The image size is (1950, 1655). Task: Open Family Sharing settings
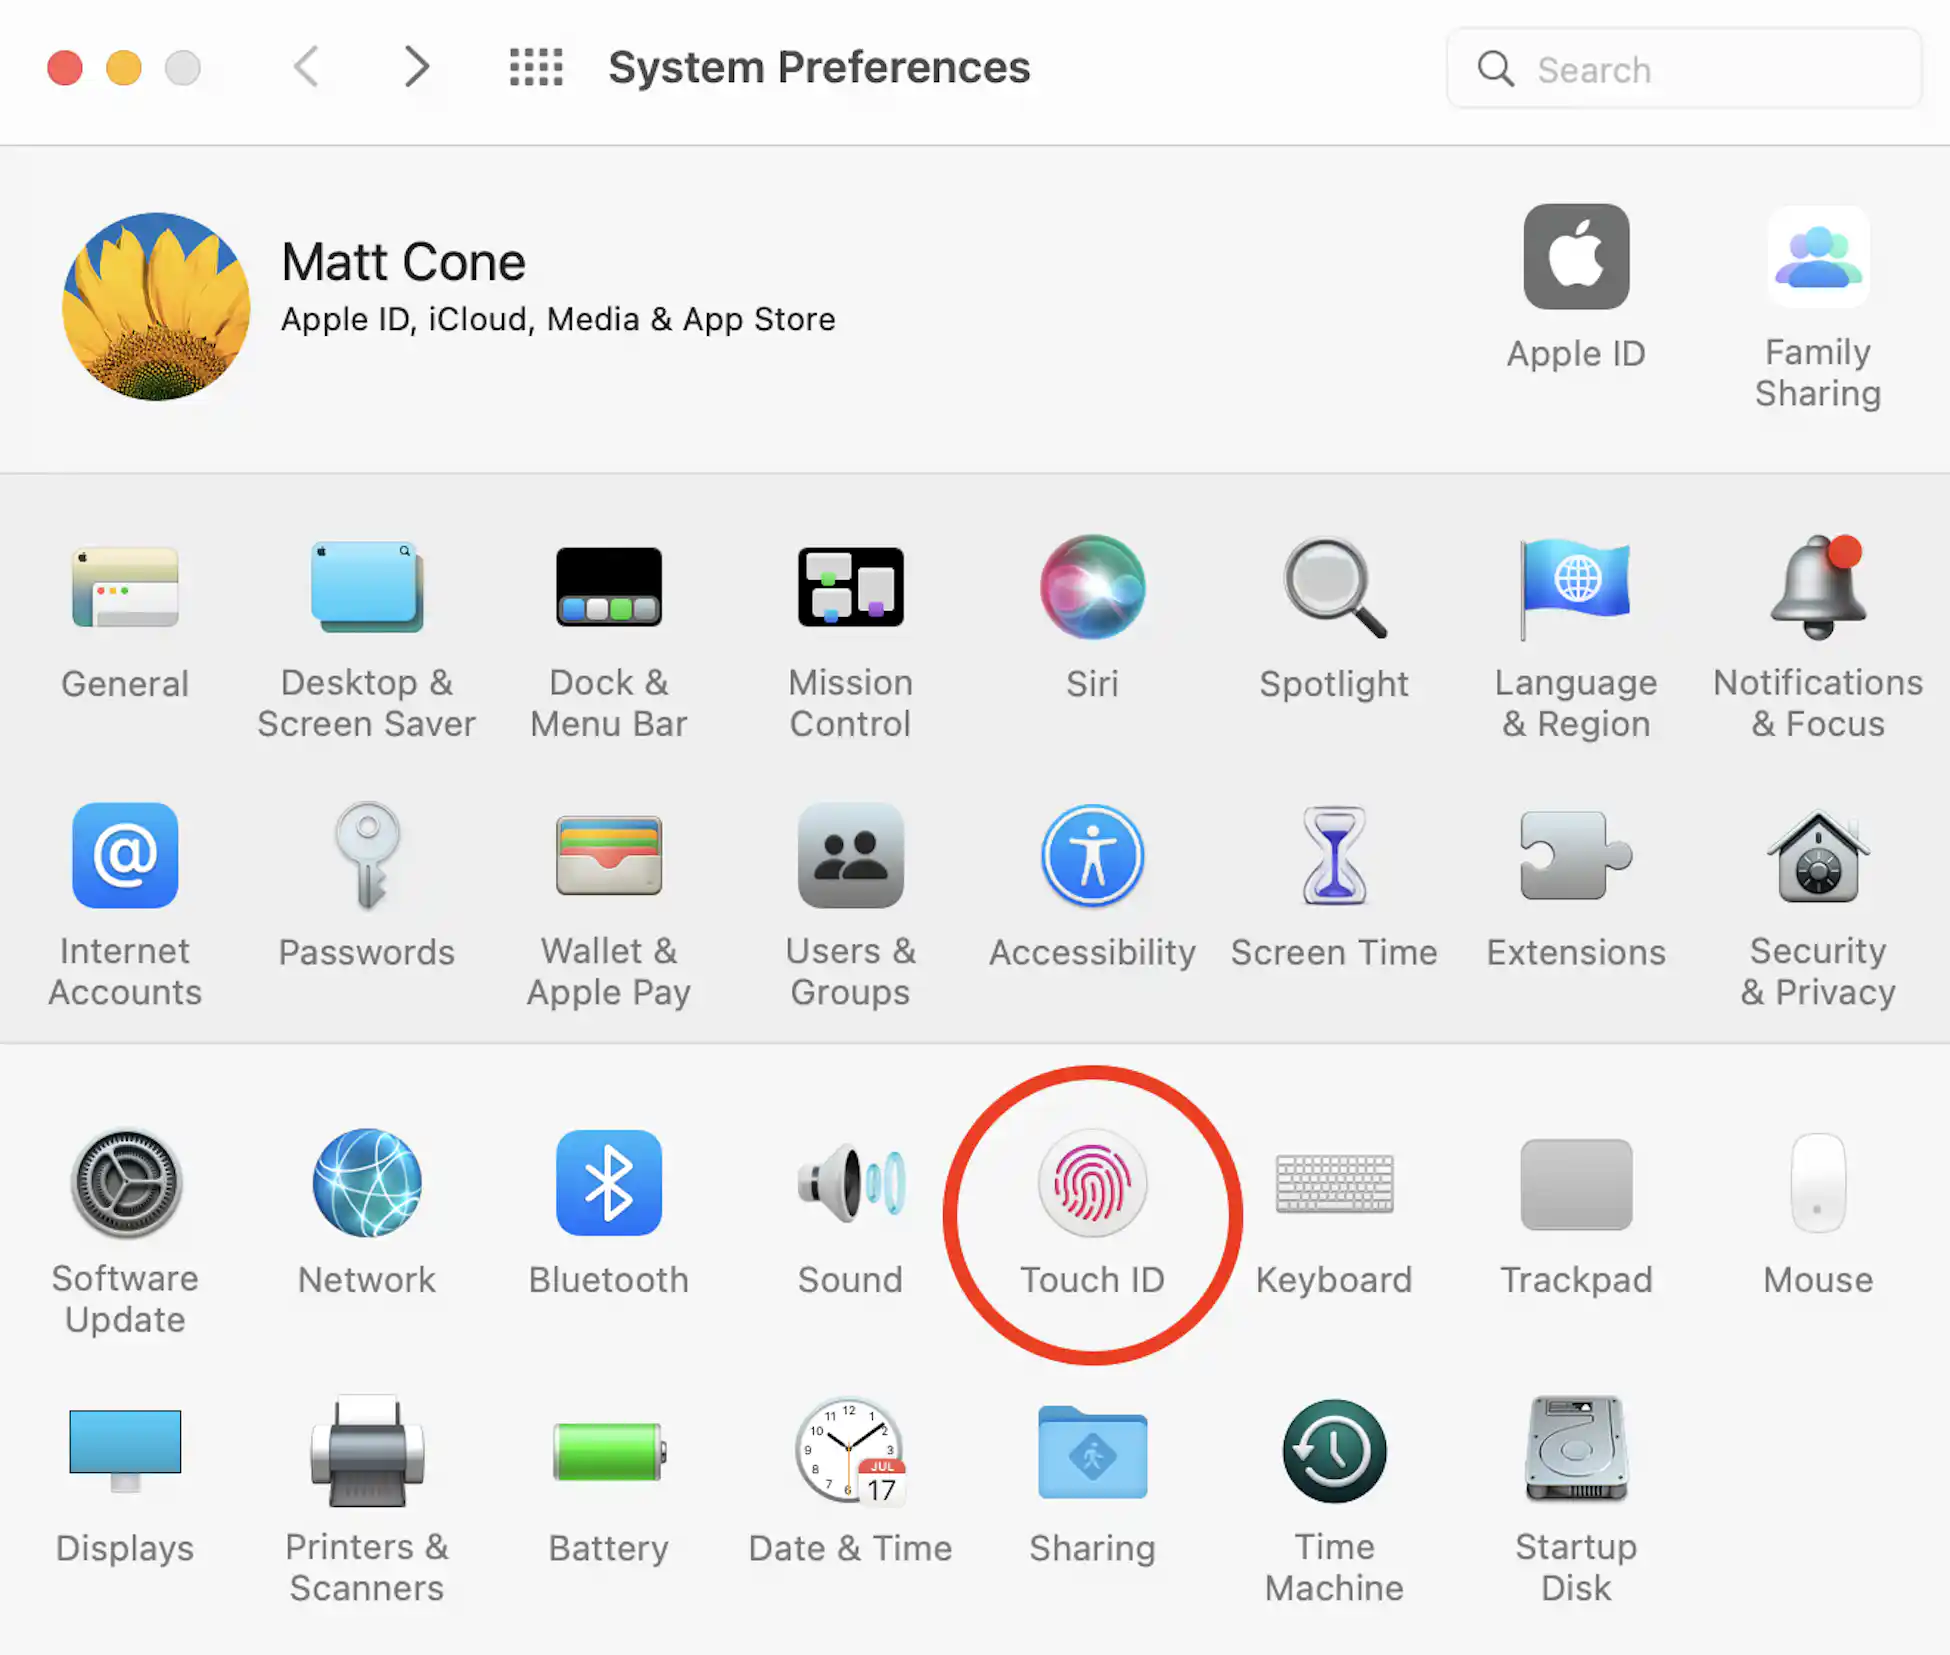click(1817, 258)
